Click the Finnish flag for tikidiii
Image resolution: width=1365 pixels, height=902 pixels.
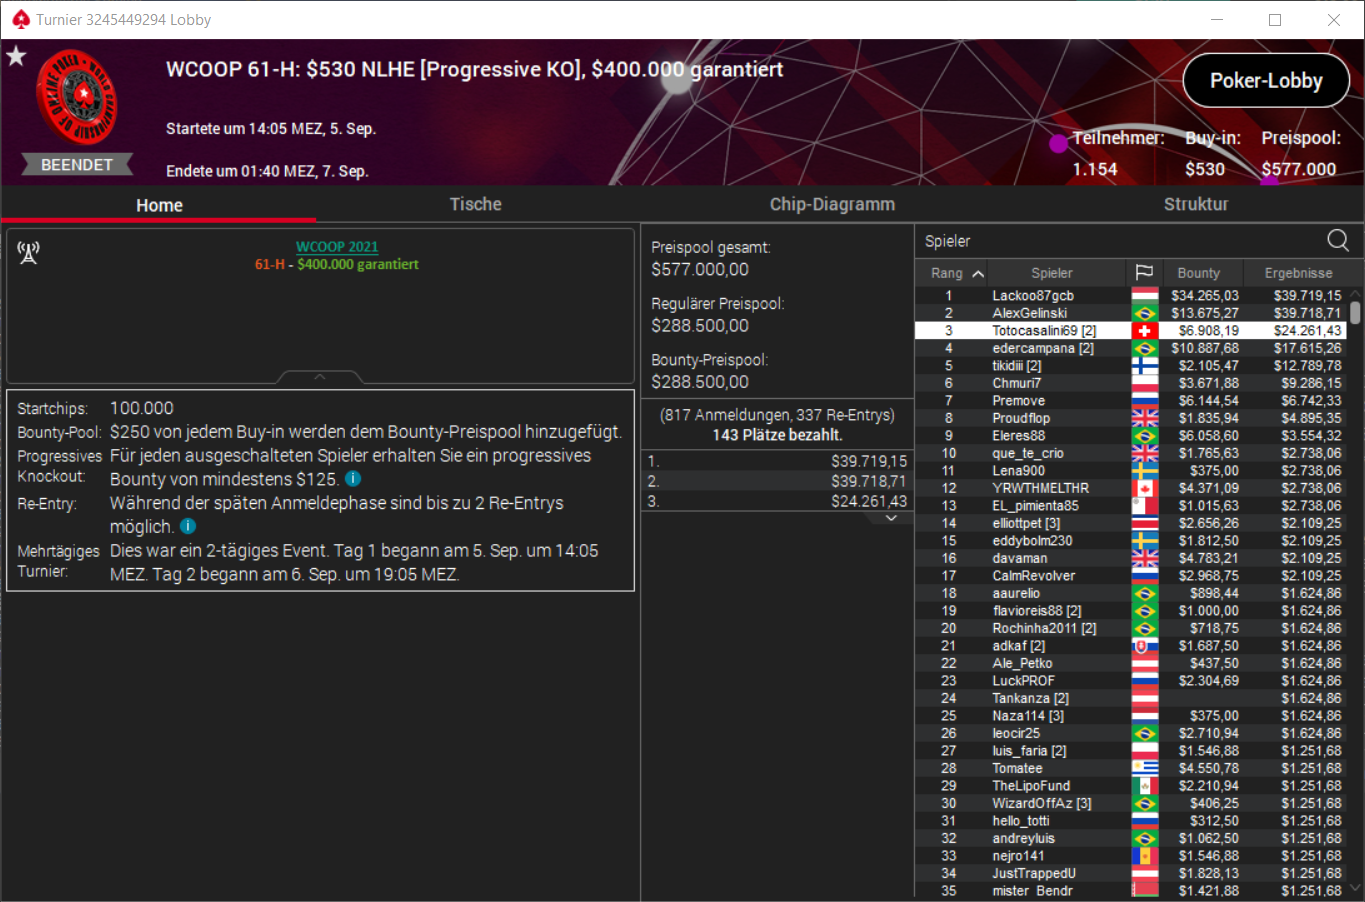tap(1144, 366)
